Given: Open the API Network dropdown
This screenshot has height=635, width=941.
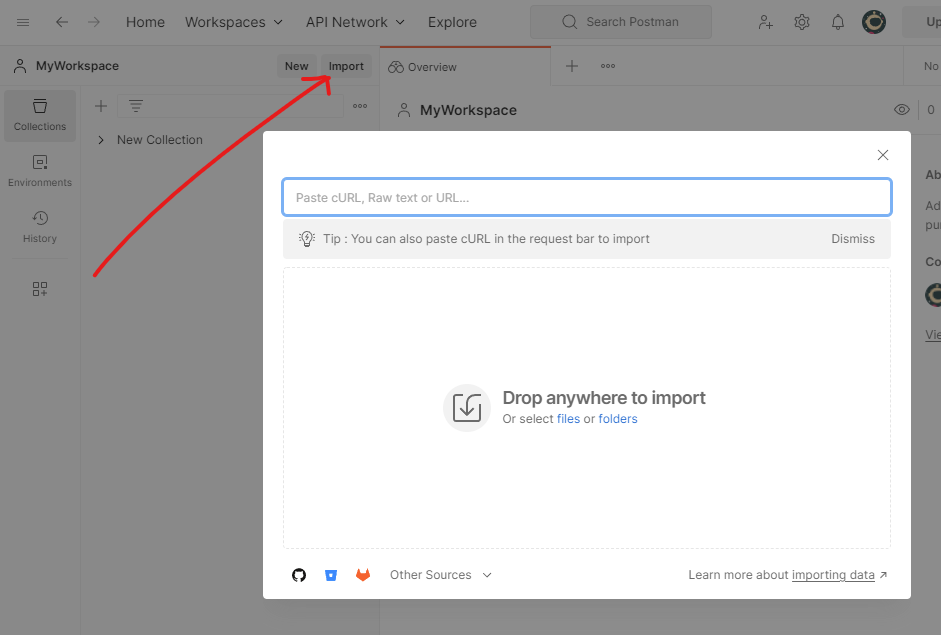Looking at the screenshot, I should [x=355, y=22].
